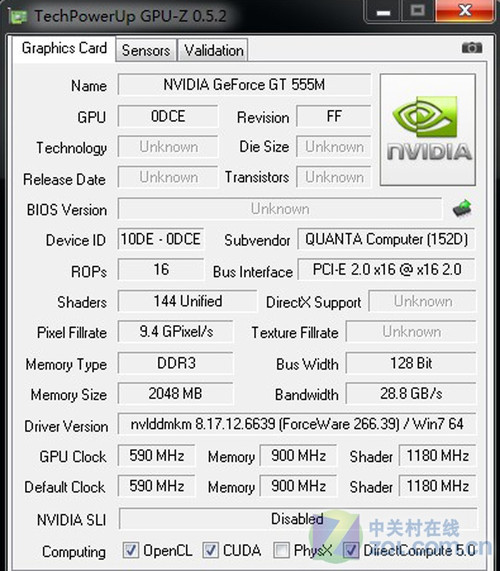This screenshot has height=571, width=500.
Task: Click the Name field showing GeForce GT 555M
Action: pyautogui.click(x=244, y=85)
